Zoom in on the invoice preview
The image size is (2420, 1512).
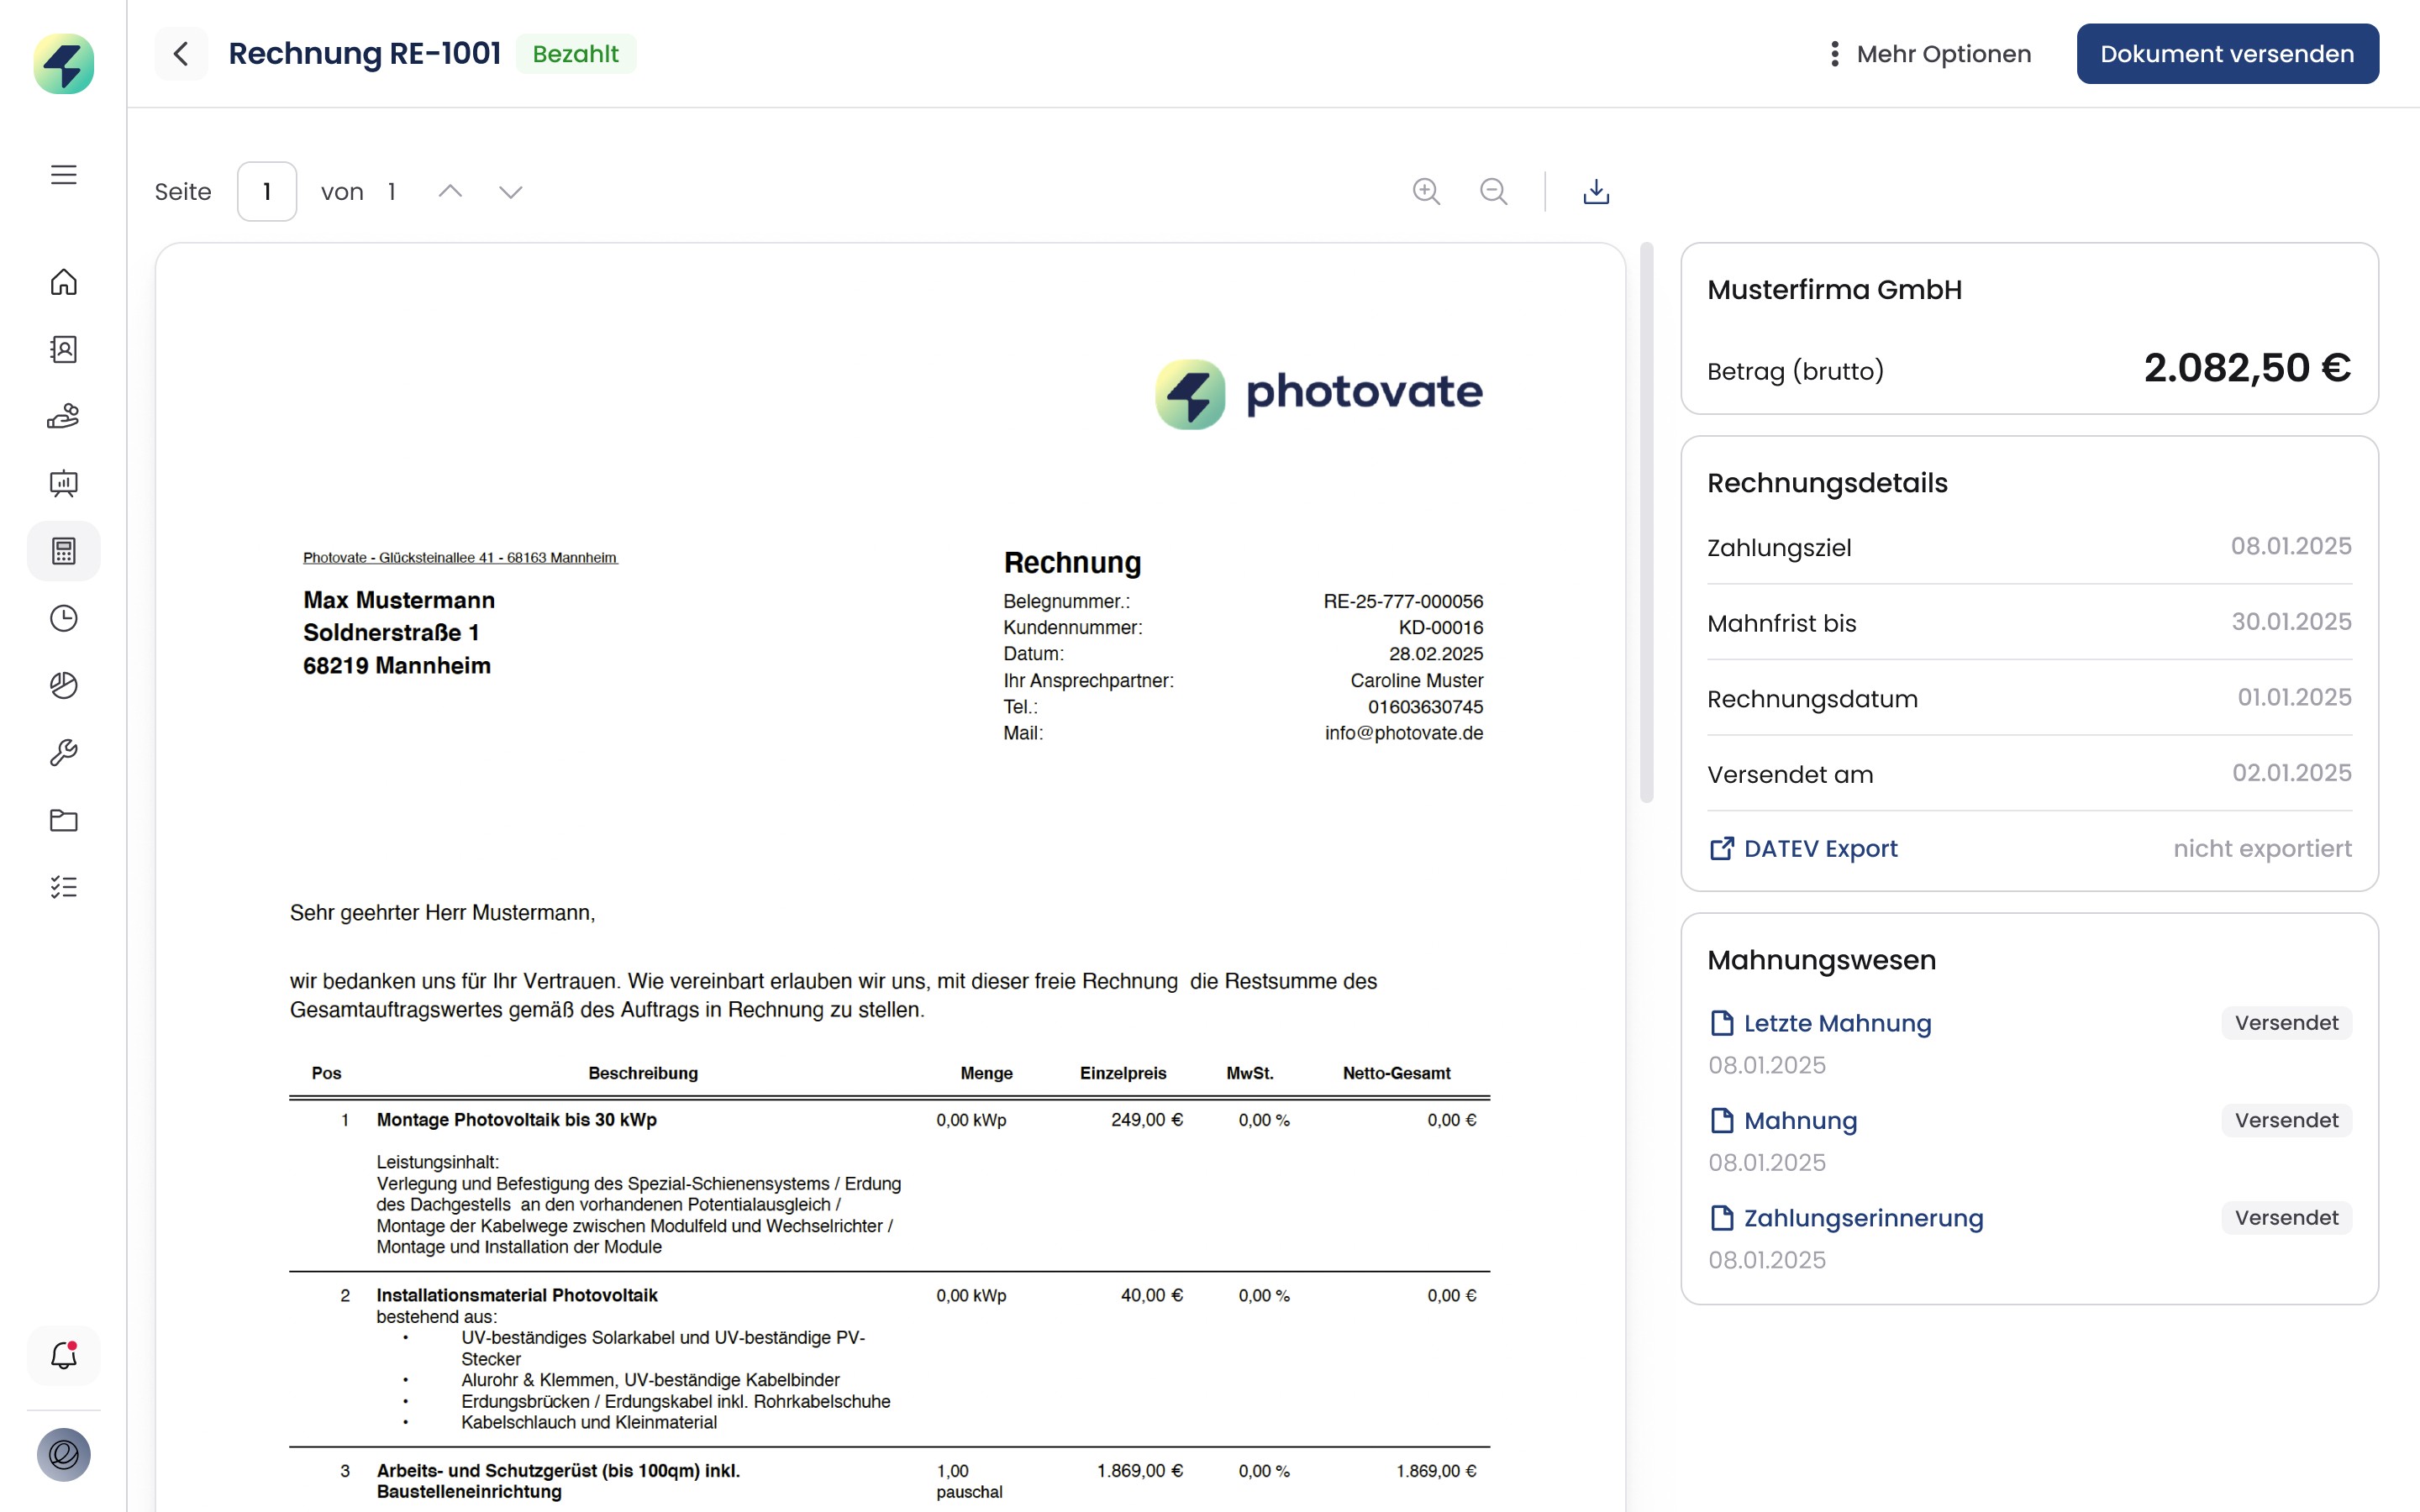point(1426,191)
